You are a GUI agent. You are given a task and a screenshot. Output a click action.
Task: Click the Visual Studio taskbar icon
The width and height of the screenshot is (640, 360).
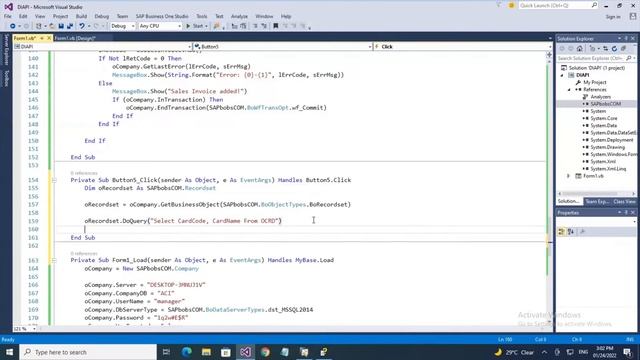click(245, 352)
